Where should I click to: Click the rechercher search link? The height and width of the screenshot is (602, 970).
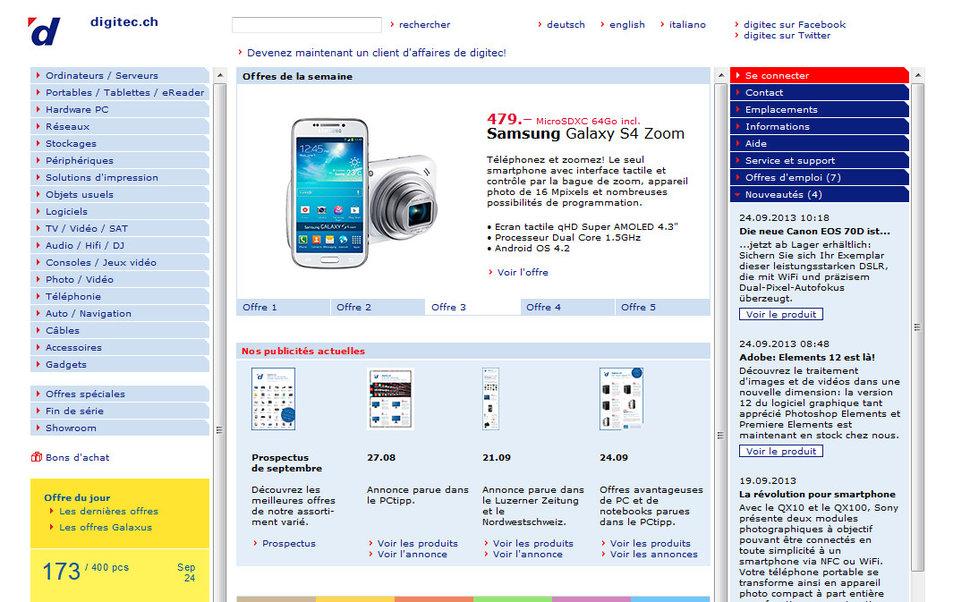424,25
